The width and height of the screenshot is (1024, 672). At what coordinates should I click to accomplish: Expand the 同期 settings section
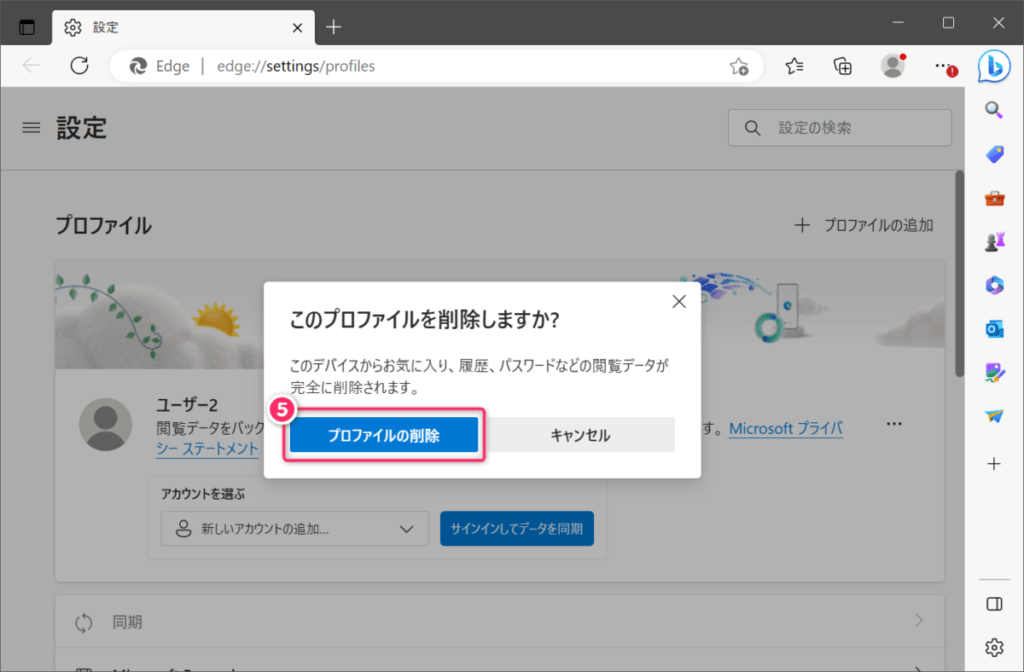coord(497,622)
